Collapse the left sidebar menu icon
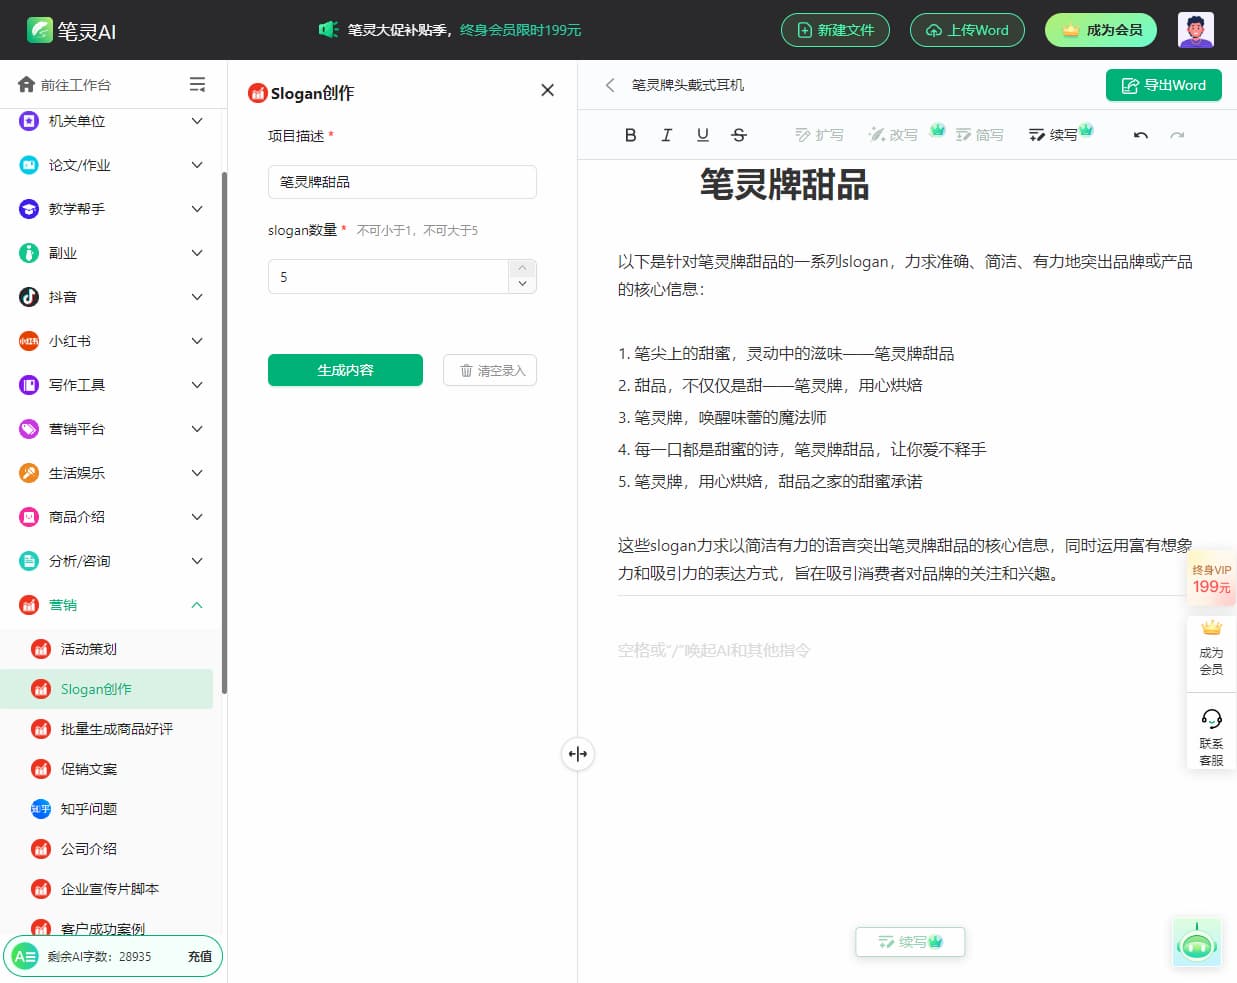 coord(198,85)
